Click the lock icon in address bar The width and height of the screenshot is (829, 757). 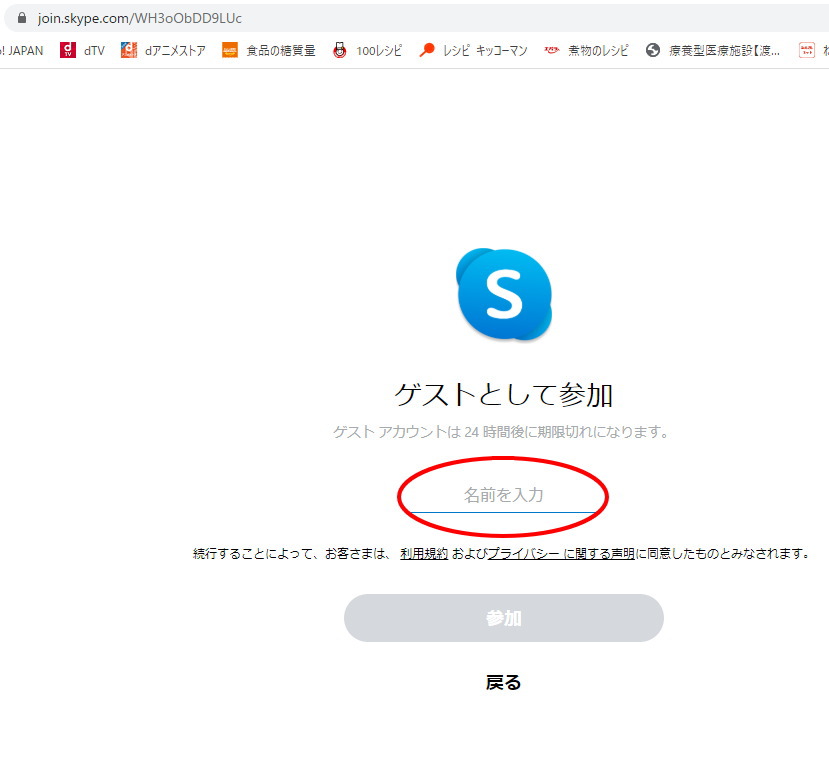[22, 18]
